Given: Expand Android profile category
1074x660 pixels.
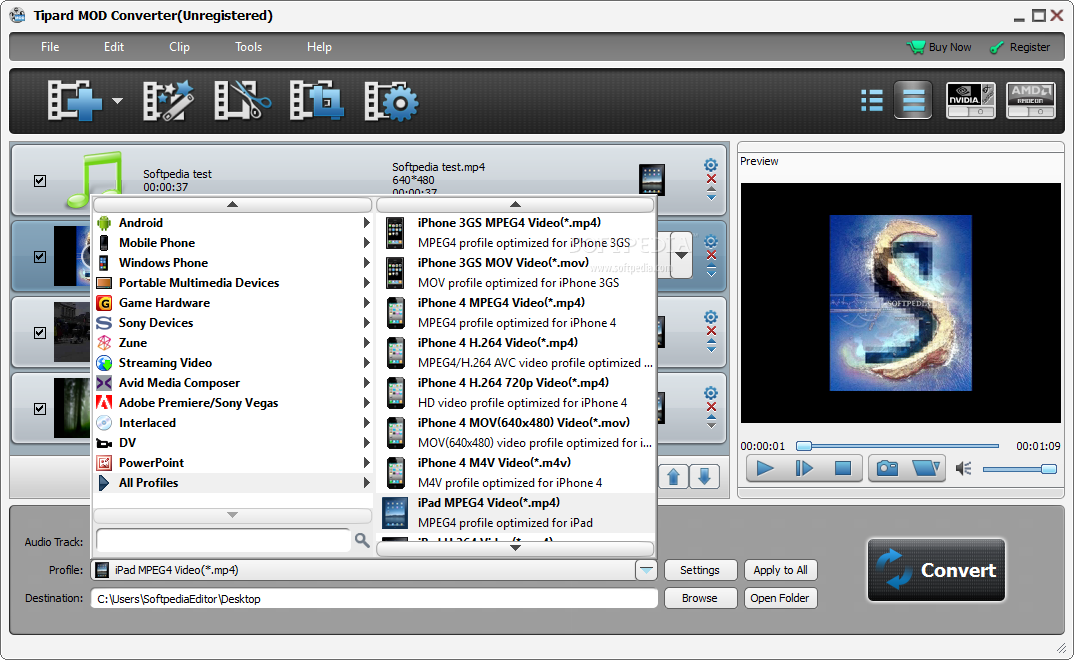Looking at the screenshot, I should tap(233, 223).
